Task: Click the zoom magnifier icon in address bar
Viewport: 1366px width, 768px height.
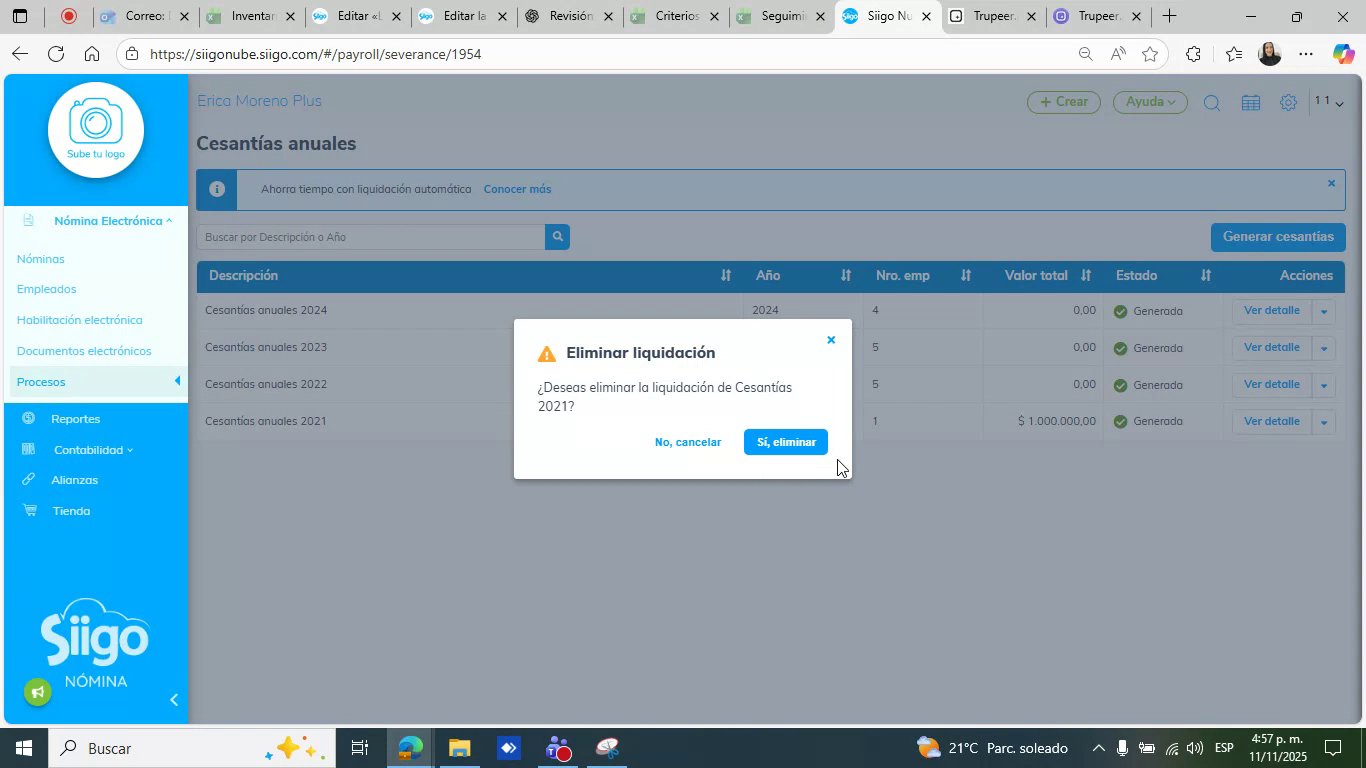Action: pyautogui.click(x=1085, y=54)
